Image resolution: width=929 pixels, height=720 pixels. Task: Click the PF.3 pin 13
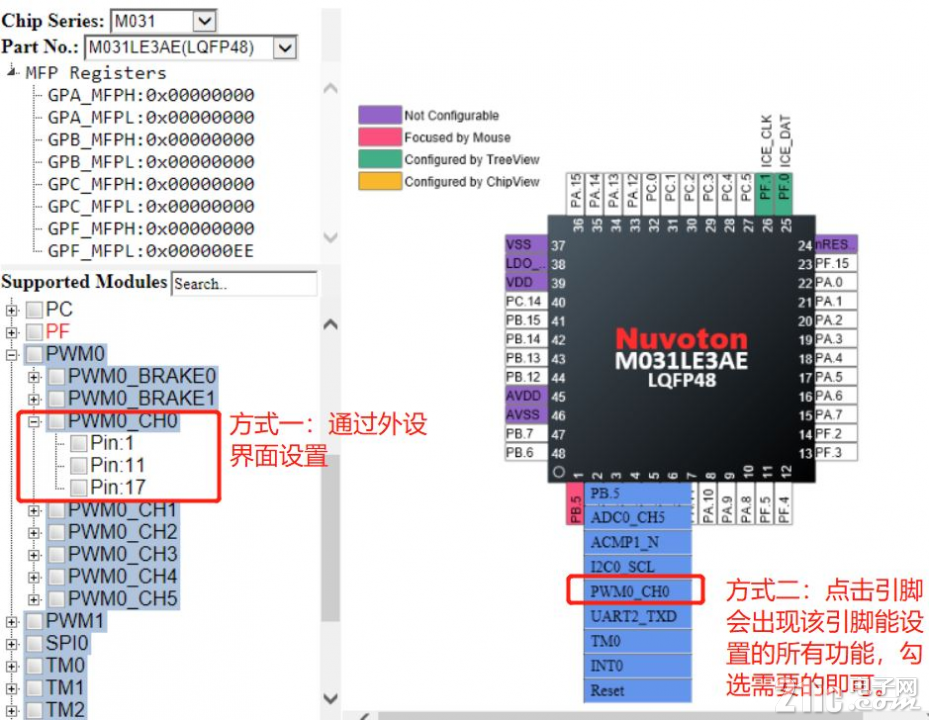(835, 453)
